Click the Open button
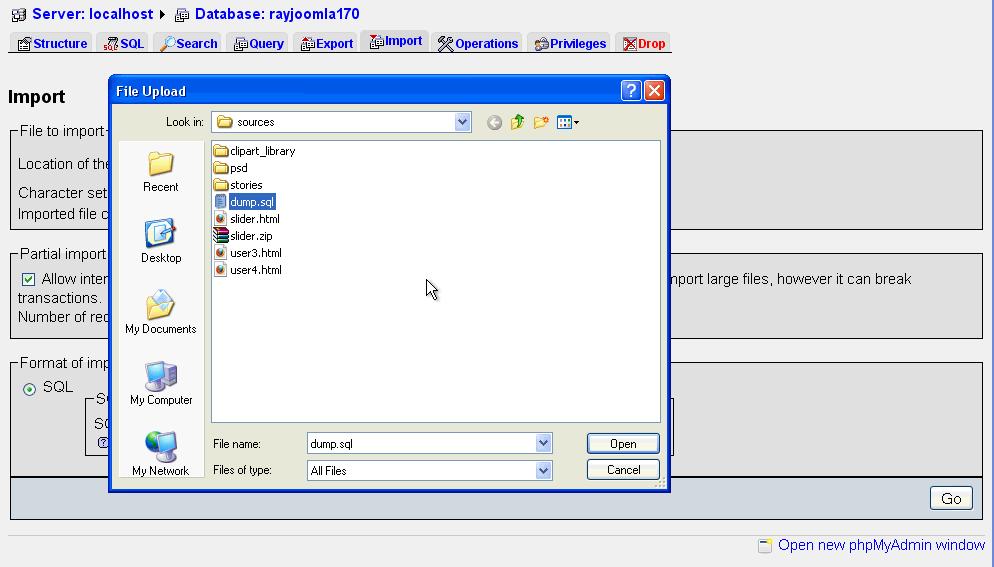Screen dimensions: 994x567 click(623, 444)
